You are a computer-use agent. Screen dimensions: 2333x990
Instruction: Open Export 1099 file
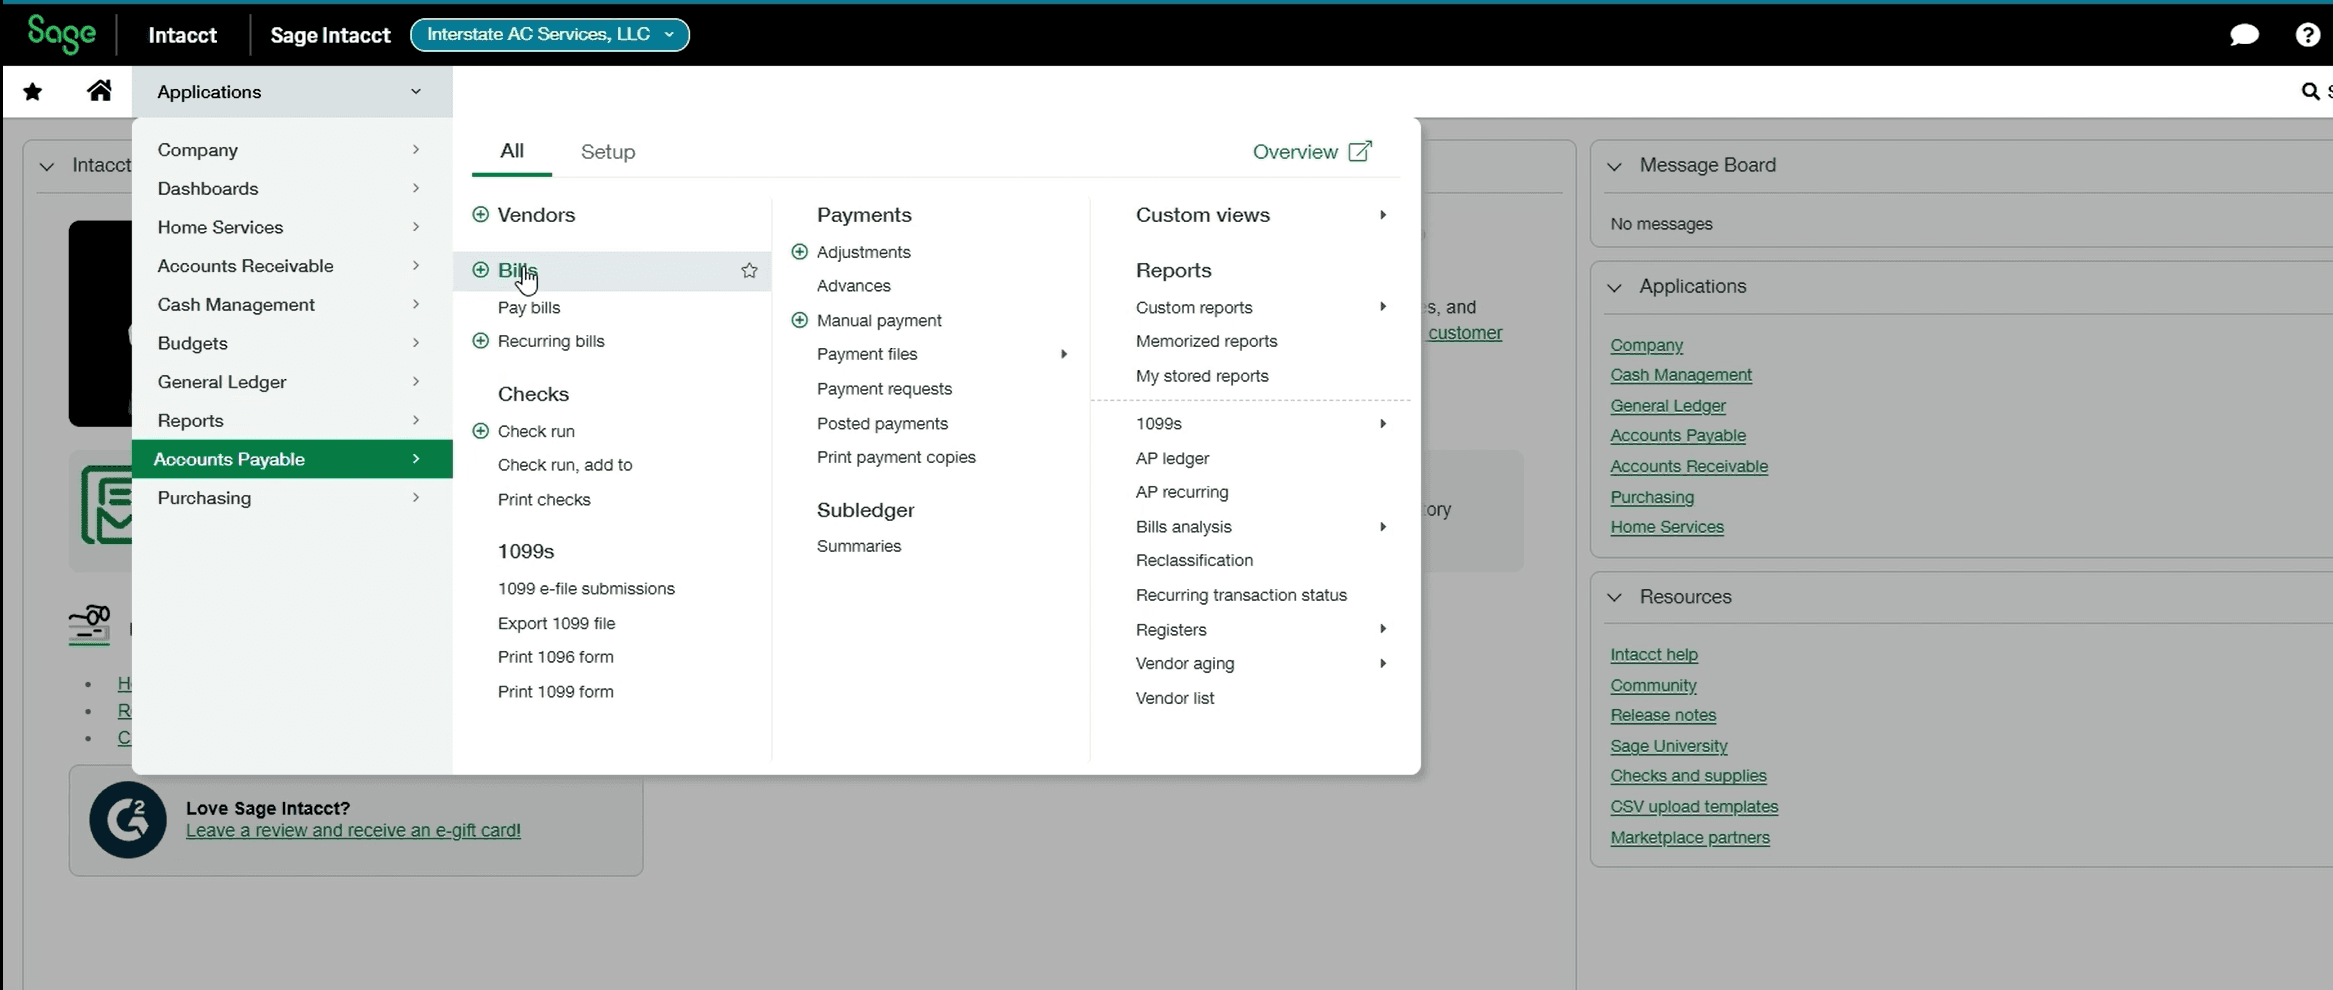click(556, 623)
